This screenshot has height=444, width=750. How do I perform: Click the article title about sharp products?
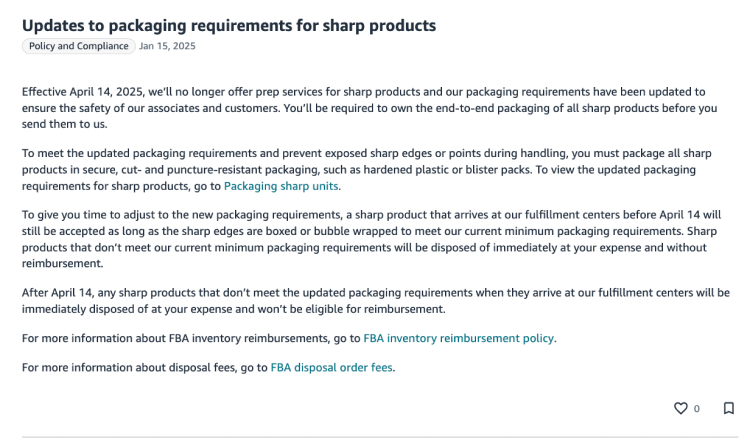coord(229,23)
